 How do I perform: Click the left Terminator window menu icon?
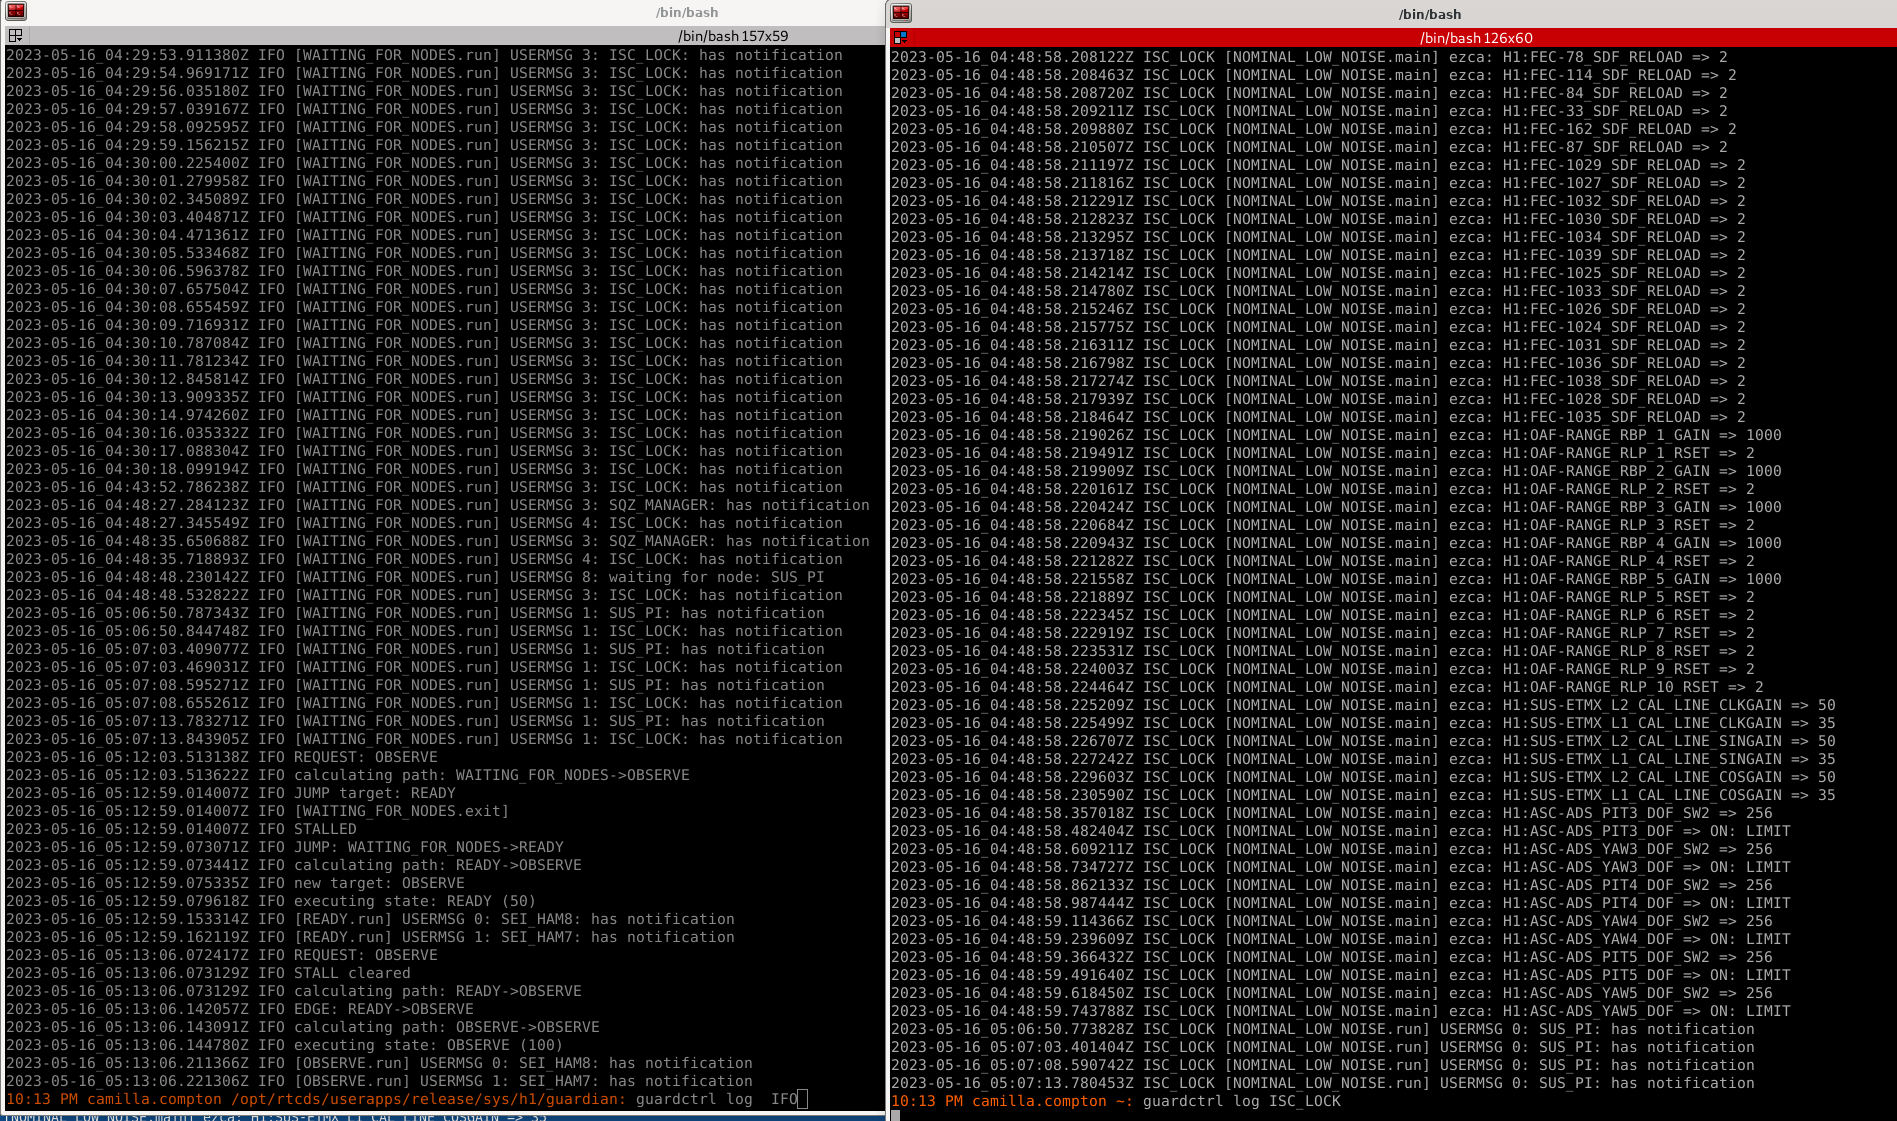(16, 12)
